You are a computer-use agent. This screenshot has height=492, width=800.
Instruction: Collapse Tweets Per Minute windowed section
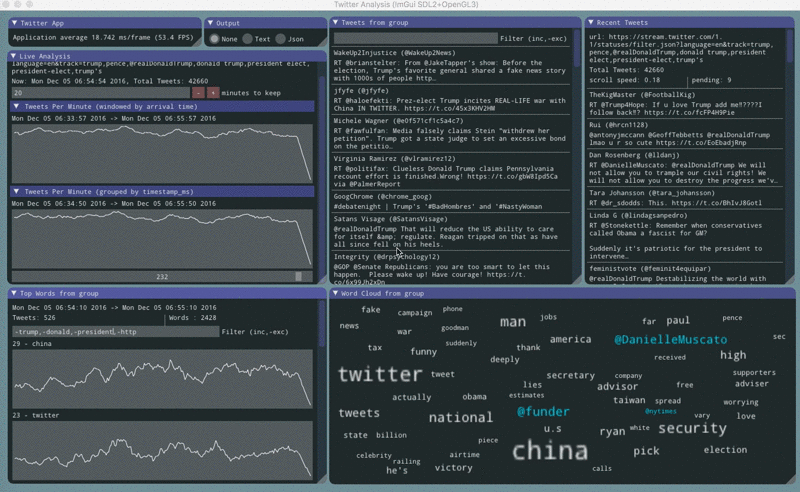coord(16,107)
